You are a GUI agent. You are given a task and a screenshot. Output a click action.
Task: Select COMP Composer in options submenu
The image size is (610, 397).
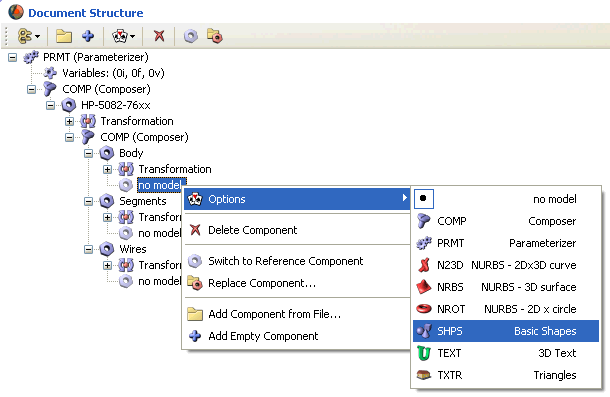coord(506,221)
